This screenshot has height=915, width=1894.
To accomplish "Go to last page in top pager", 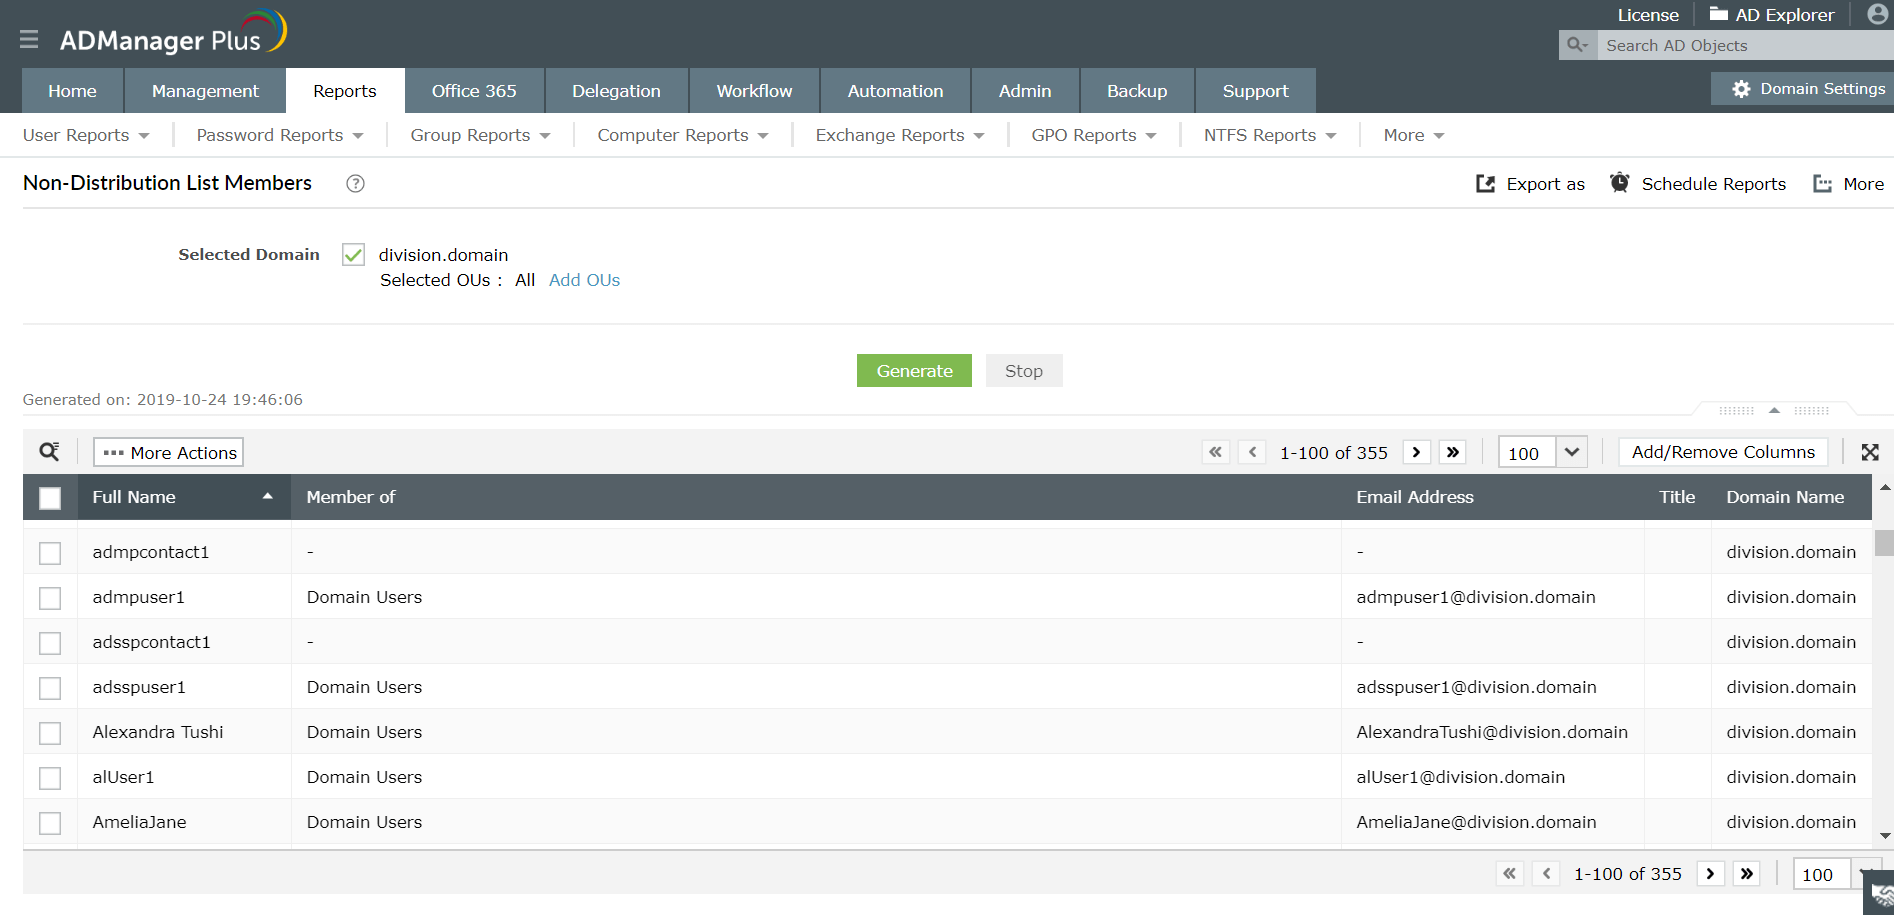I will click(1453, 452).
